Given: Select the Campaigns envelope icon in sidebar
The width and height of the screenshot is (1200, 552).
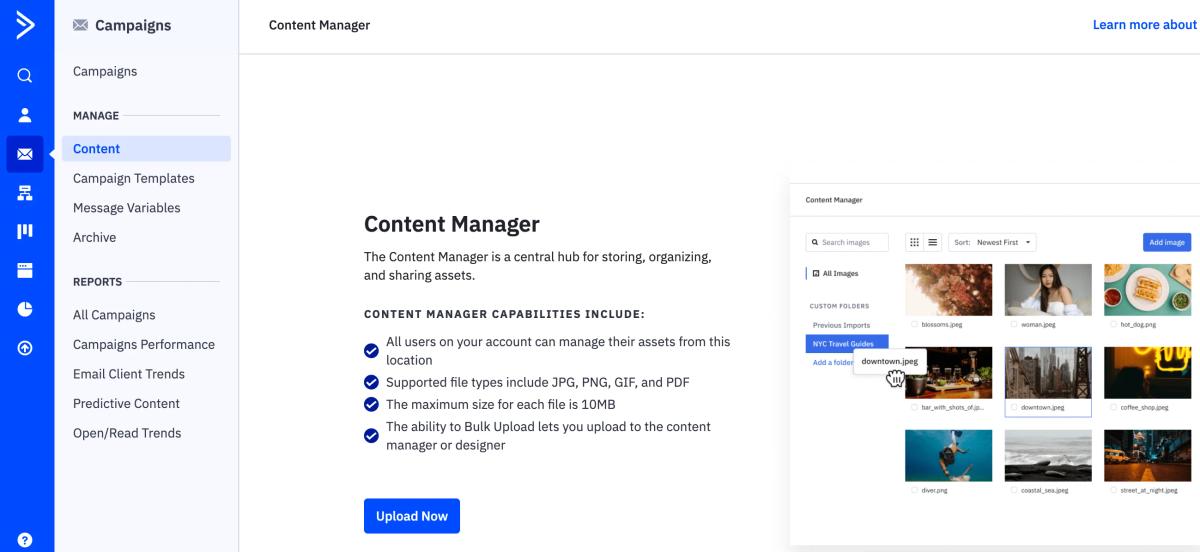Looking at the screenshot, I should coord(25,154).
